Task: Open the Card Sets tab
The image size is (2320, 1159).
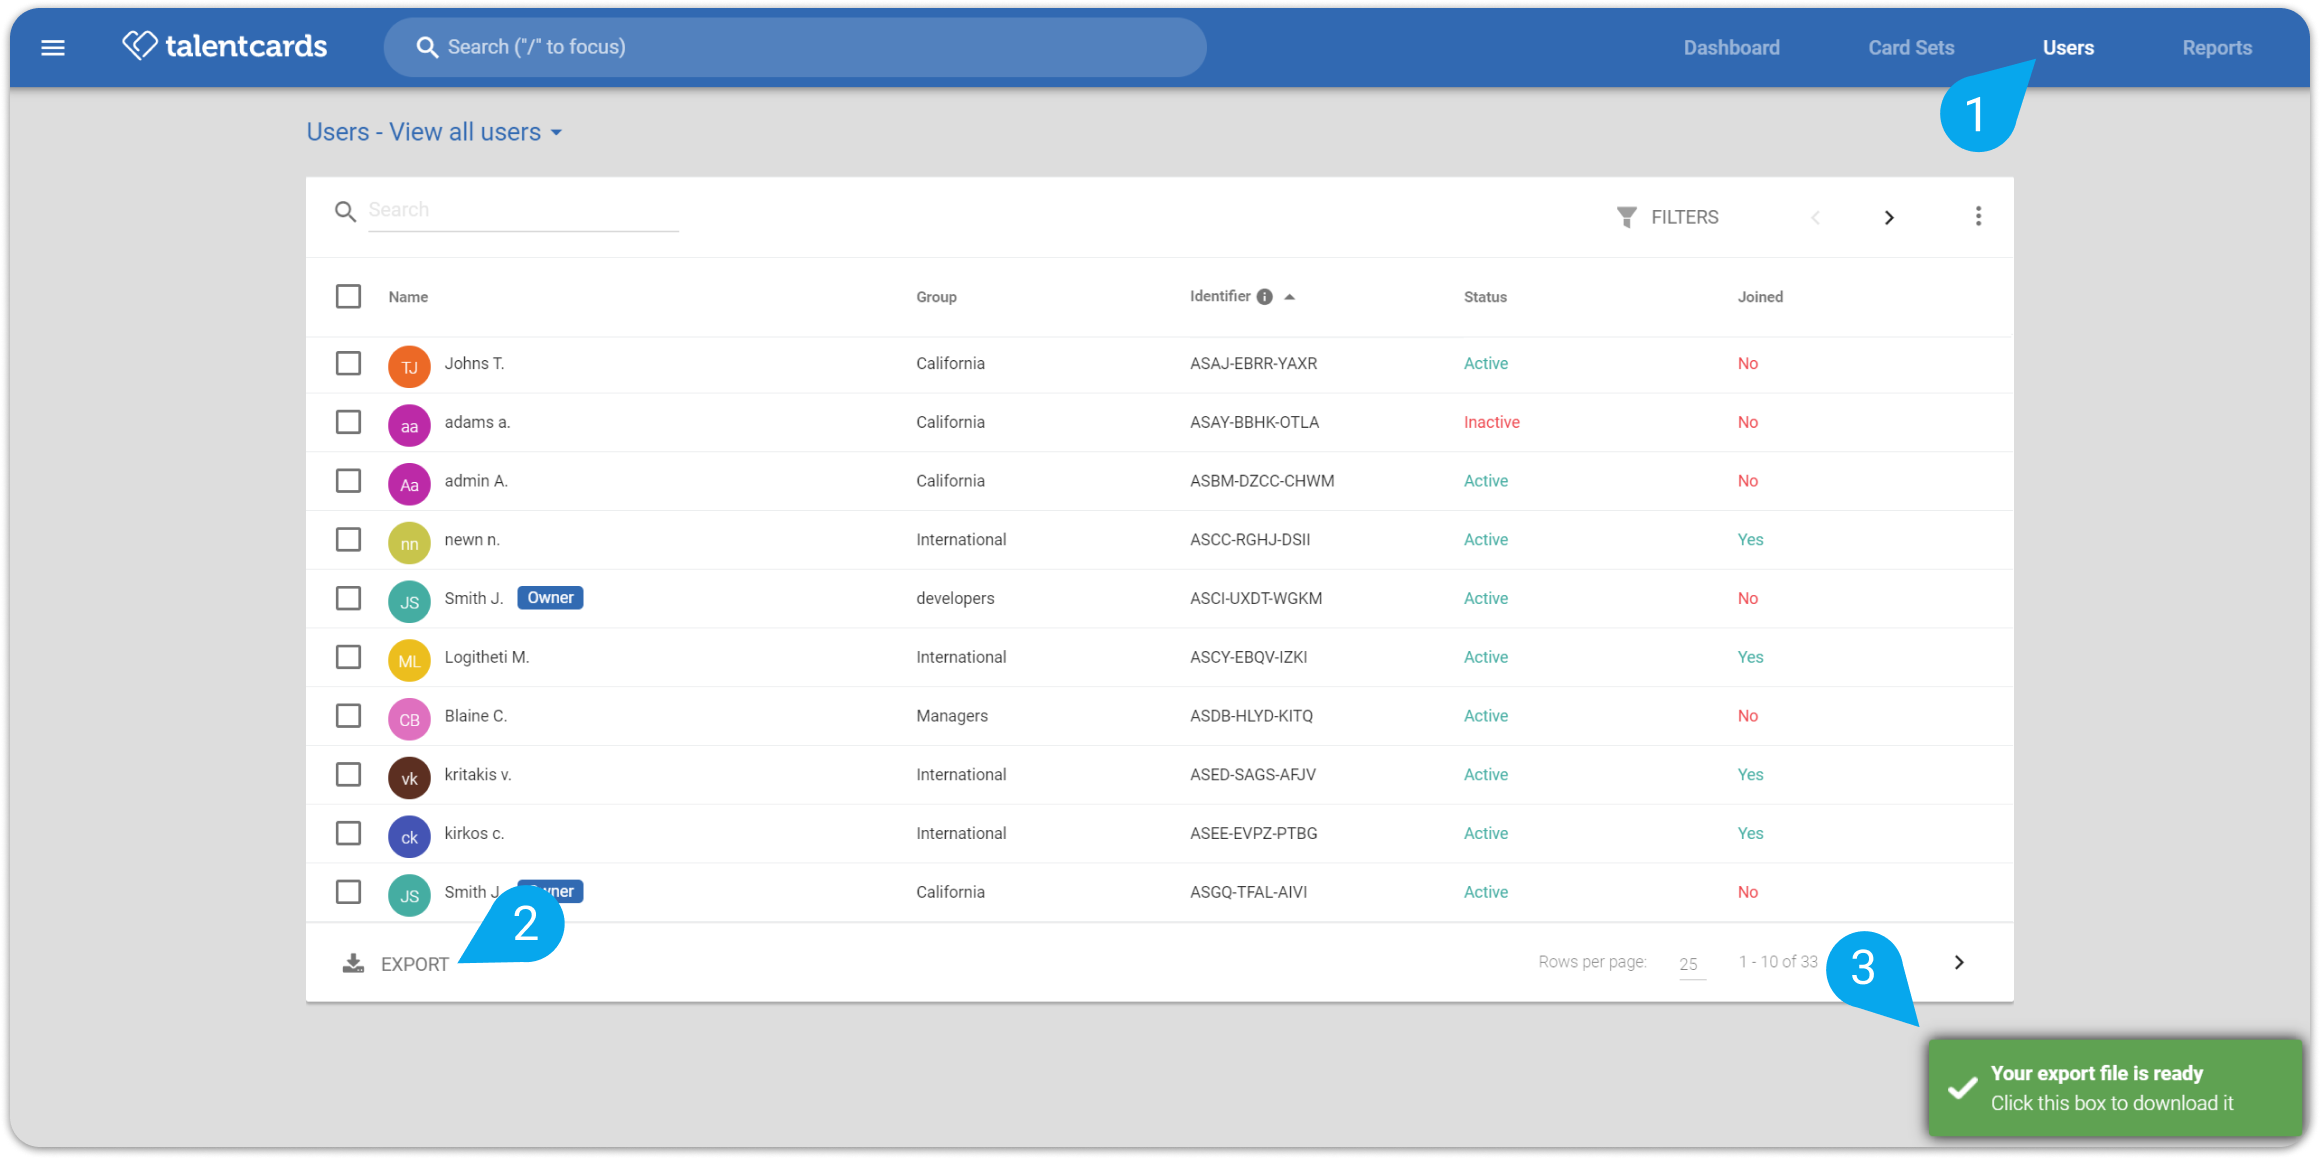Action: pyautogui.click(x=1911, y=47)
